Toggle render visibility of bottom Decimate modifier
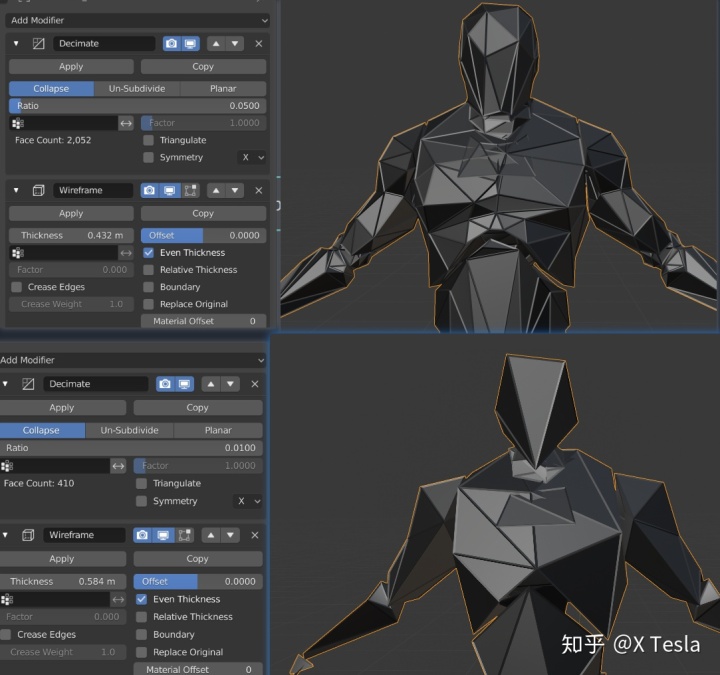The image size is (720, 675). (x=165, y=384)
